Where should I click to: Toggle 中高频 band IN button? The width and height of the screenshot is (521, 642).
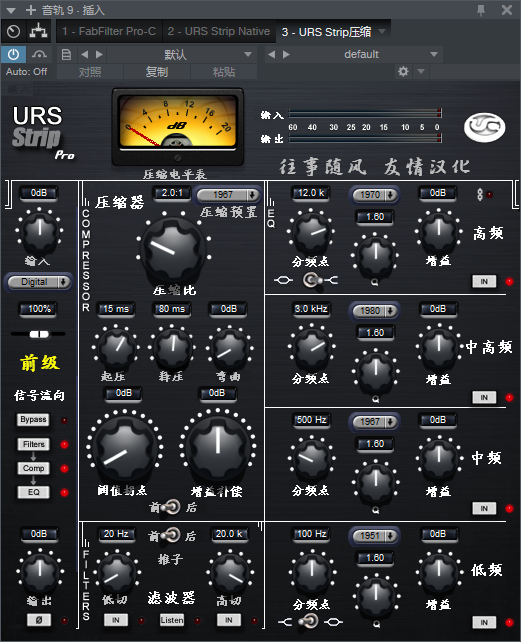(x=484, y=397)
